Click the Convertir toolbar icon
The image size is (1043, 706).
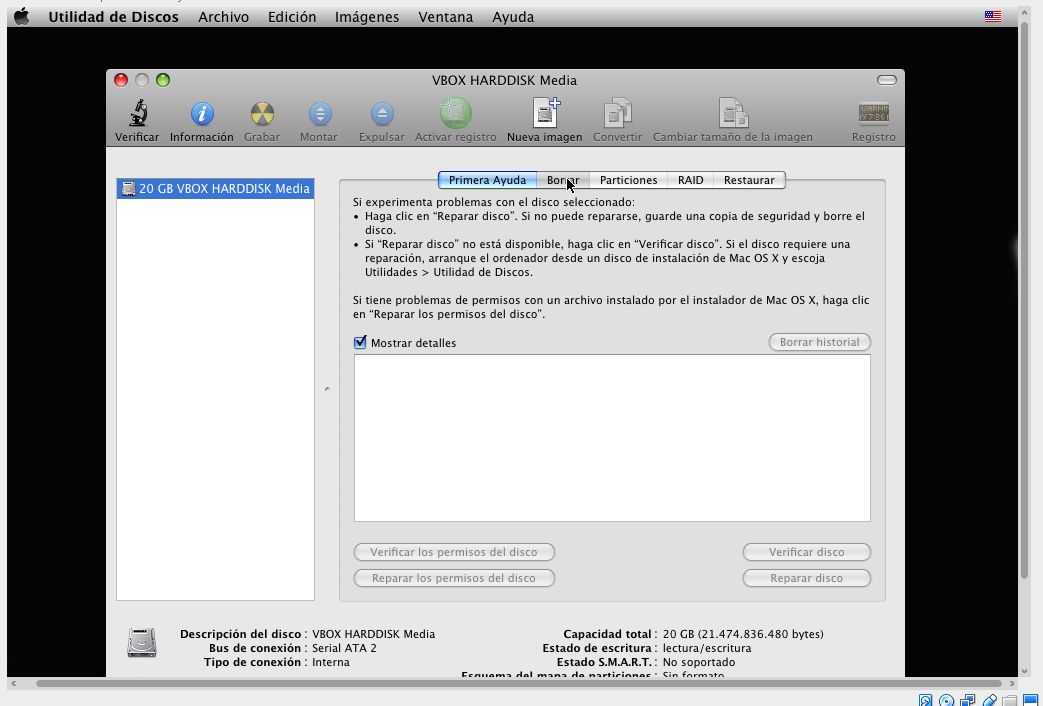[617, 113]
